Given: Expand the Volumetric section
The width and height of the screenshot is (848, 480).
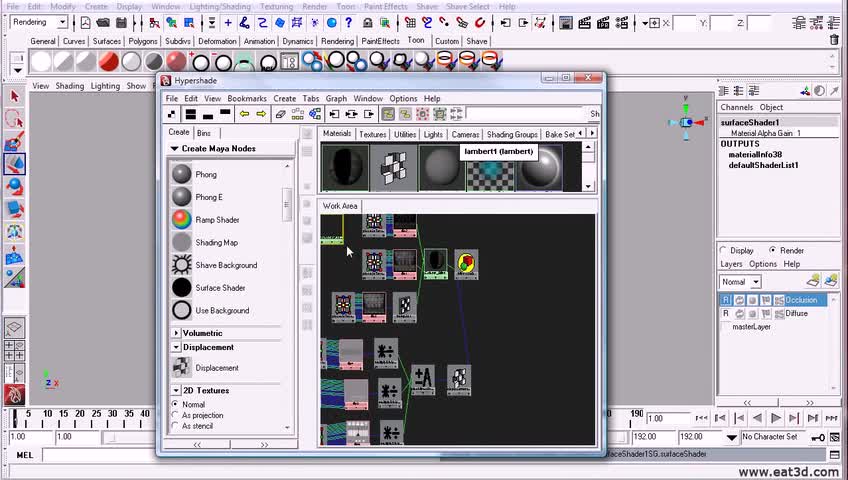Looking at the screenshot, I should tap(176, 334).
